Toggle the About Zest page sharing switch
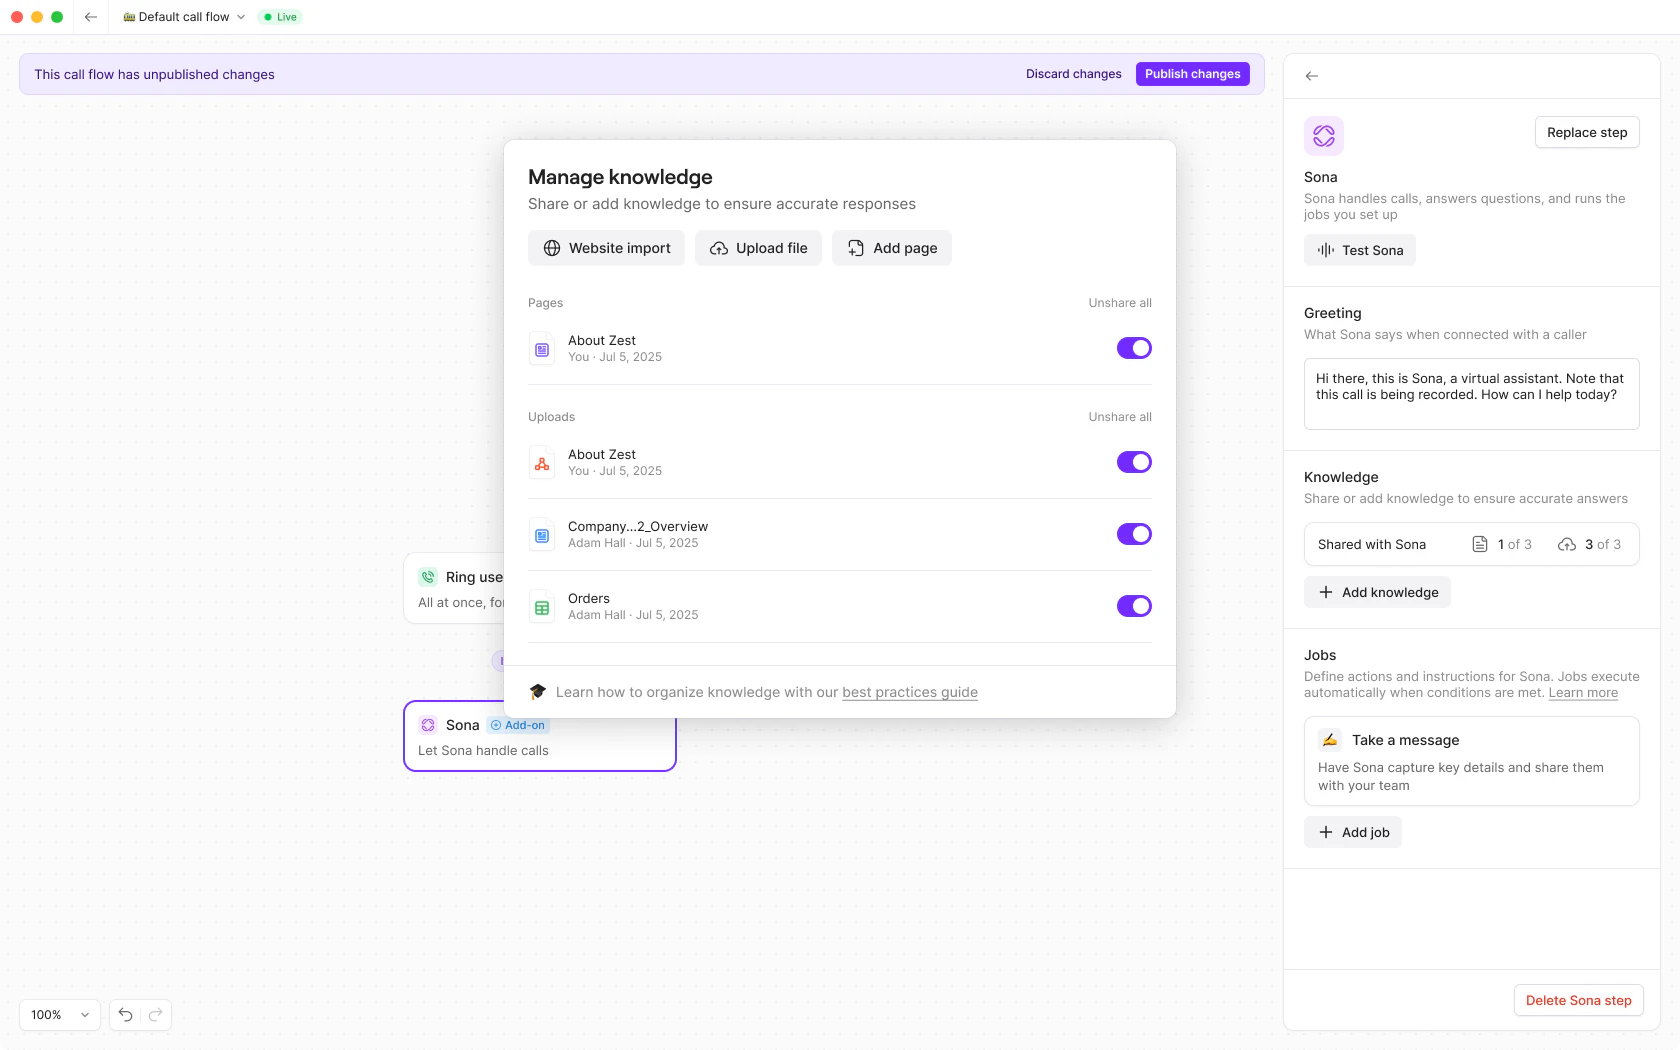 [1134, 348]
